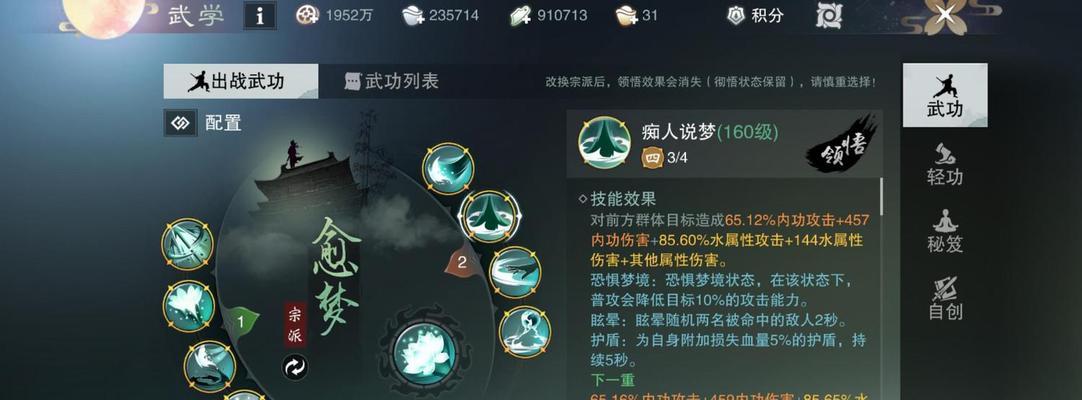Select the highlighted 痴人说梦 skill slot

(x=489, y=217)
